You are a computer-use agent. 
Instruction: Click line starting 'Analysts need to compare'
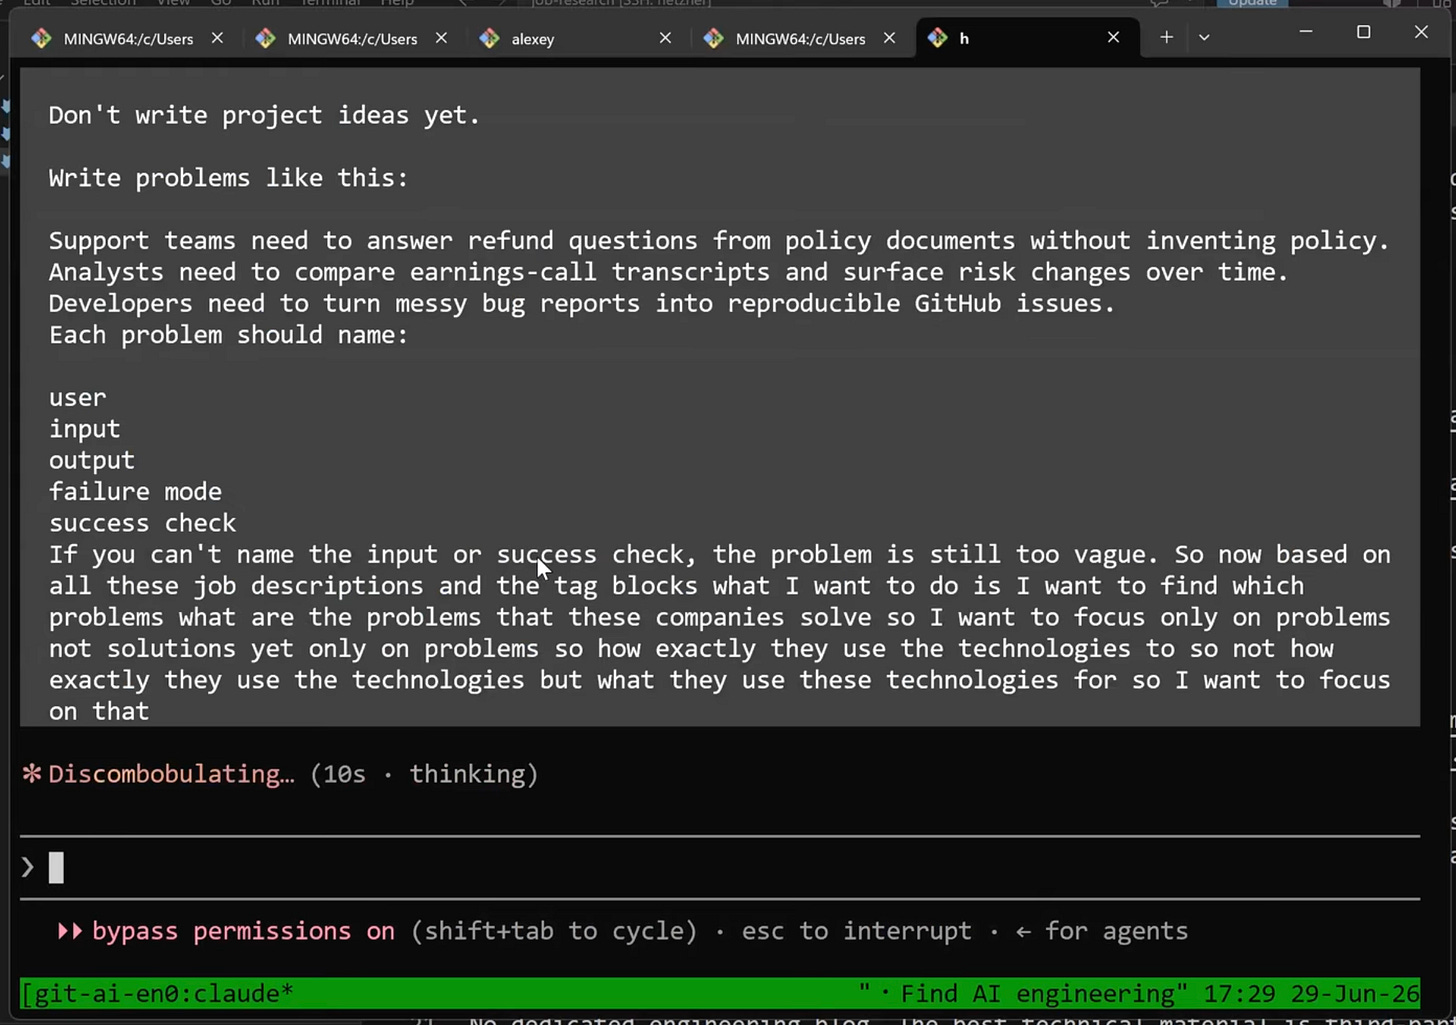[668, 272]
